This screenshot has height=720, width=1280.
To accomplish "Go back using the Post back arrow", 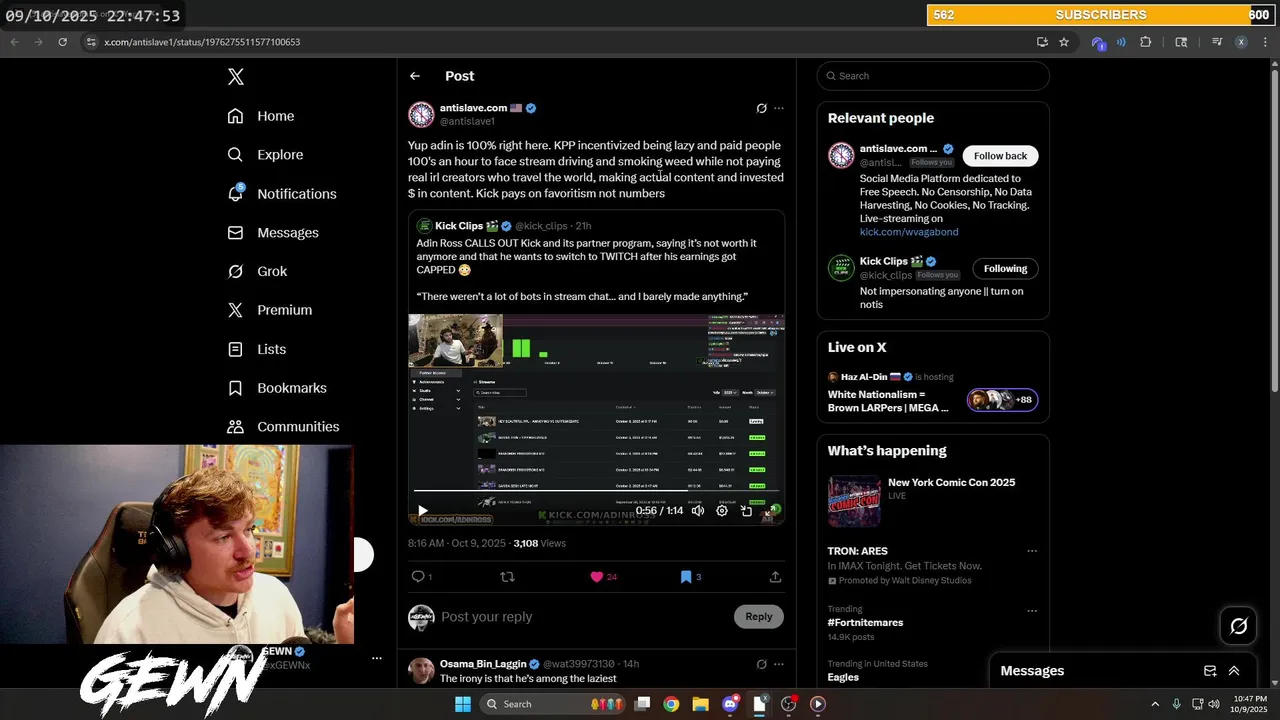I will pos(415,76).
